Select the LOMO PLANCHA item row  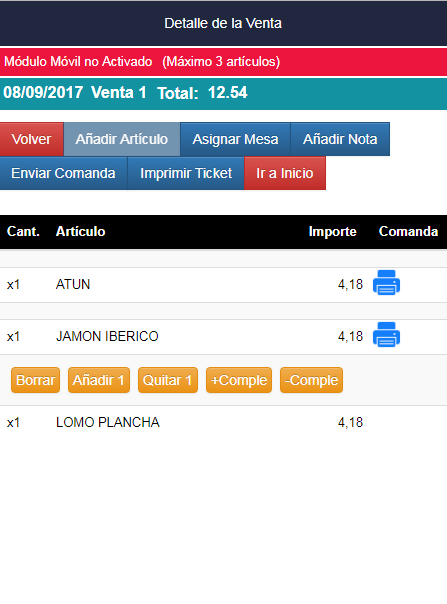click(x=224, y=423)
